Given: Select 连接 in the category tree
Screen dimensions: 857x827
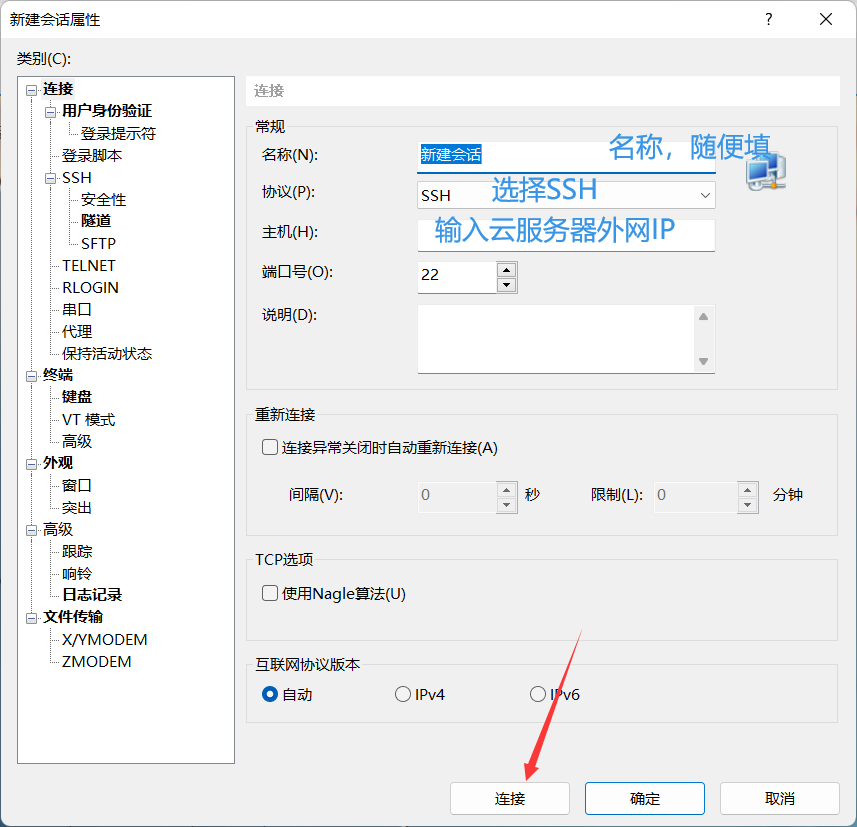Looking at the screenshot, I should click(58, 89).
